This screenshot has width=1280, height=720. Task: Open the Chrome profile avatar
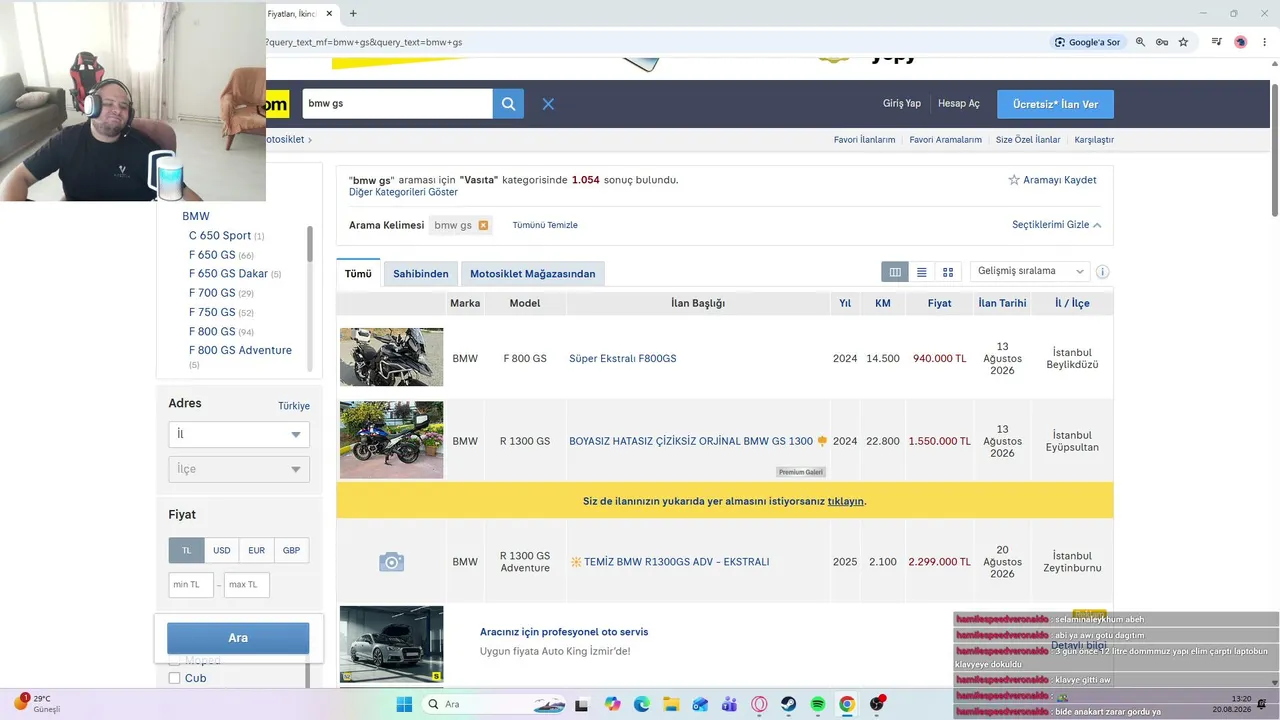1241,42
